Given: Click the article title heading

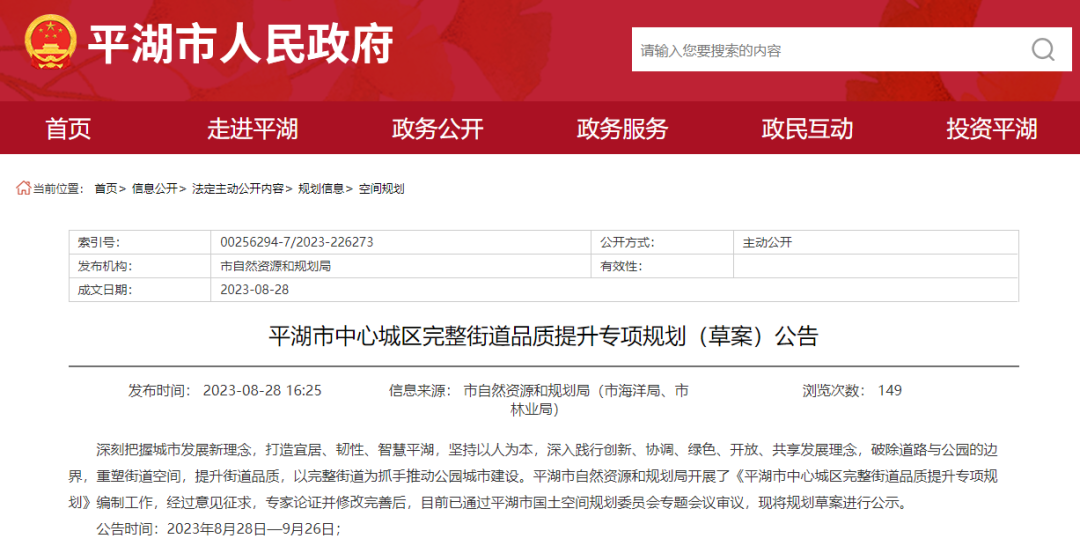Looking at the screenshot, I should click(x=543, y=336).
